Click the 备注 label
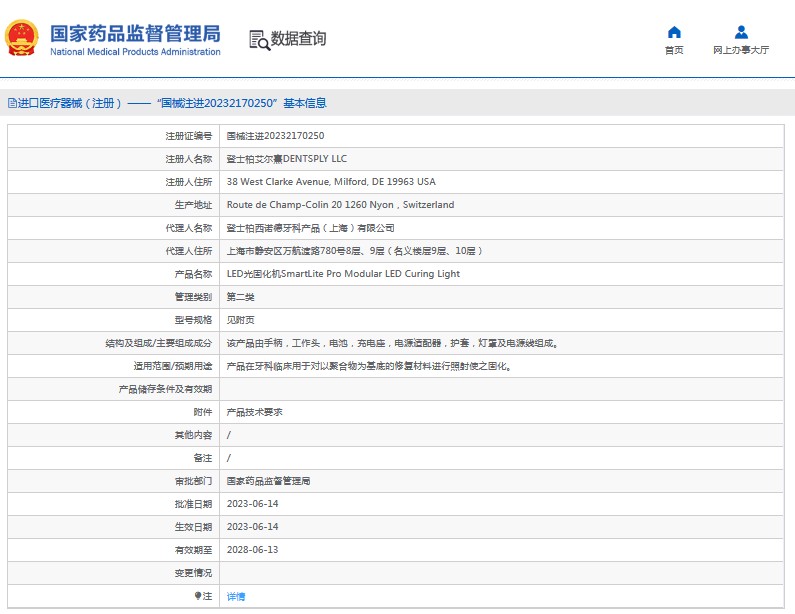795x614 pixels. (202, 458)
